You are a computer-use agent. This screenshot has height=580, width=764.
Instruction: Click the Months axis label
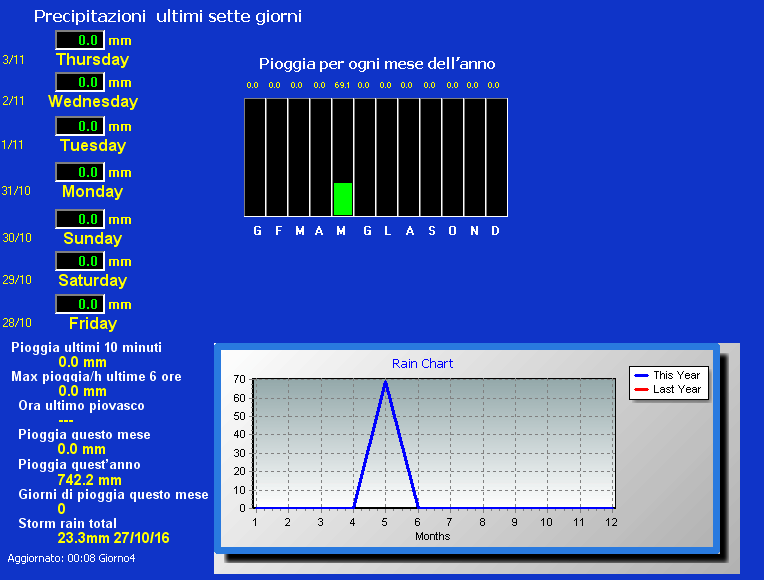pyautogui.click(x=432, y=536)
